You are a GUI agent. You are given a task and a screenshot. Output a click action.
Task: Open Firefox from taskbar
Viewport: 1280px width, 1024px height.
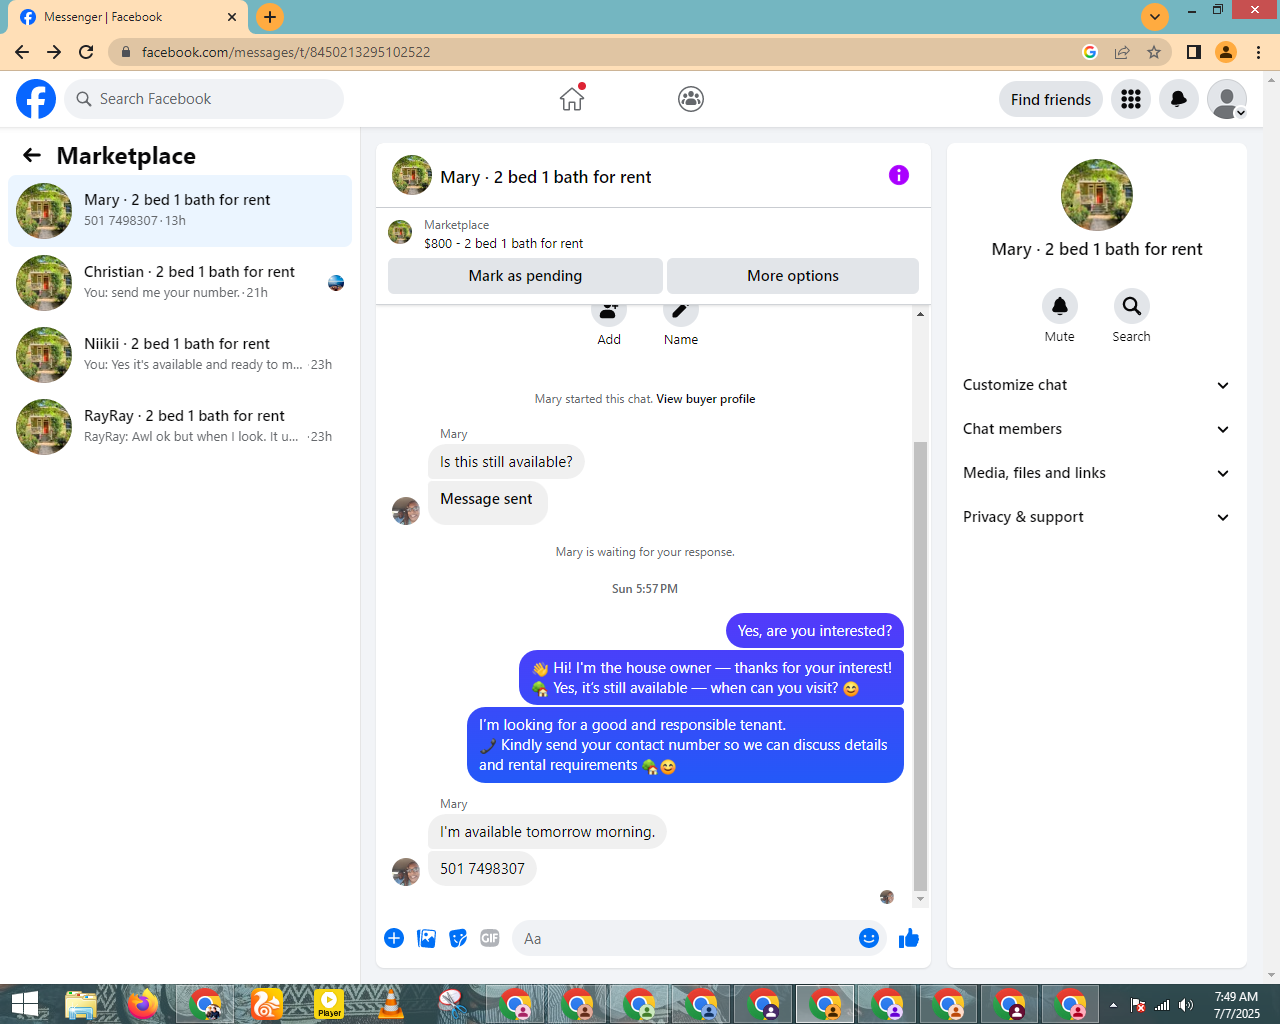click(x=143, y=1004)
